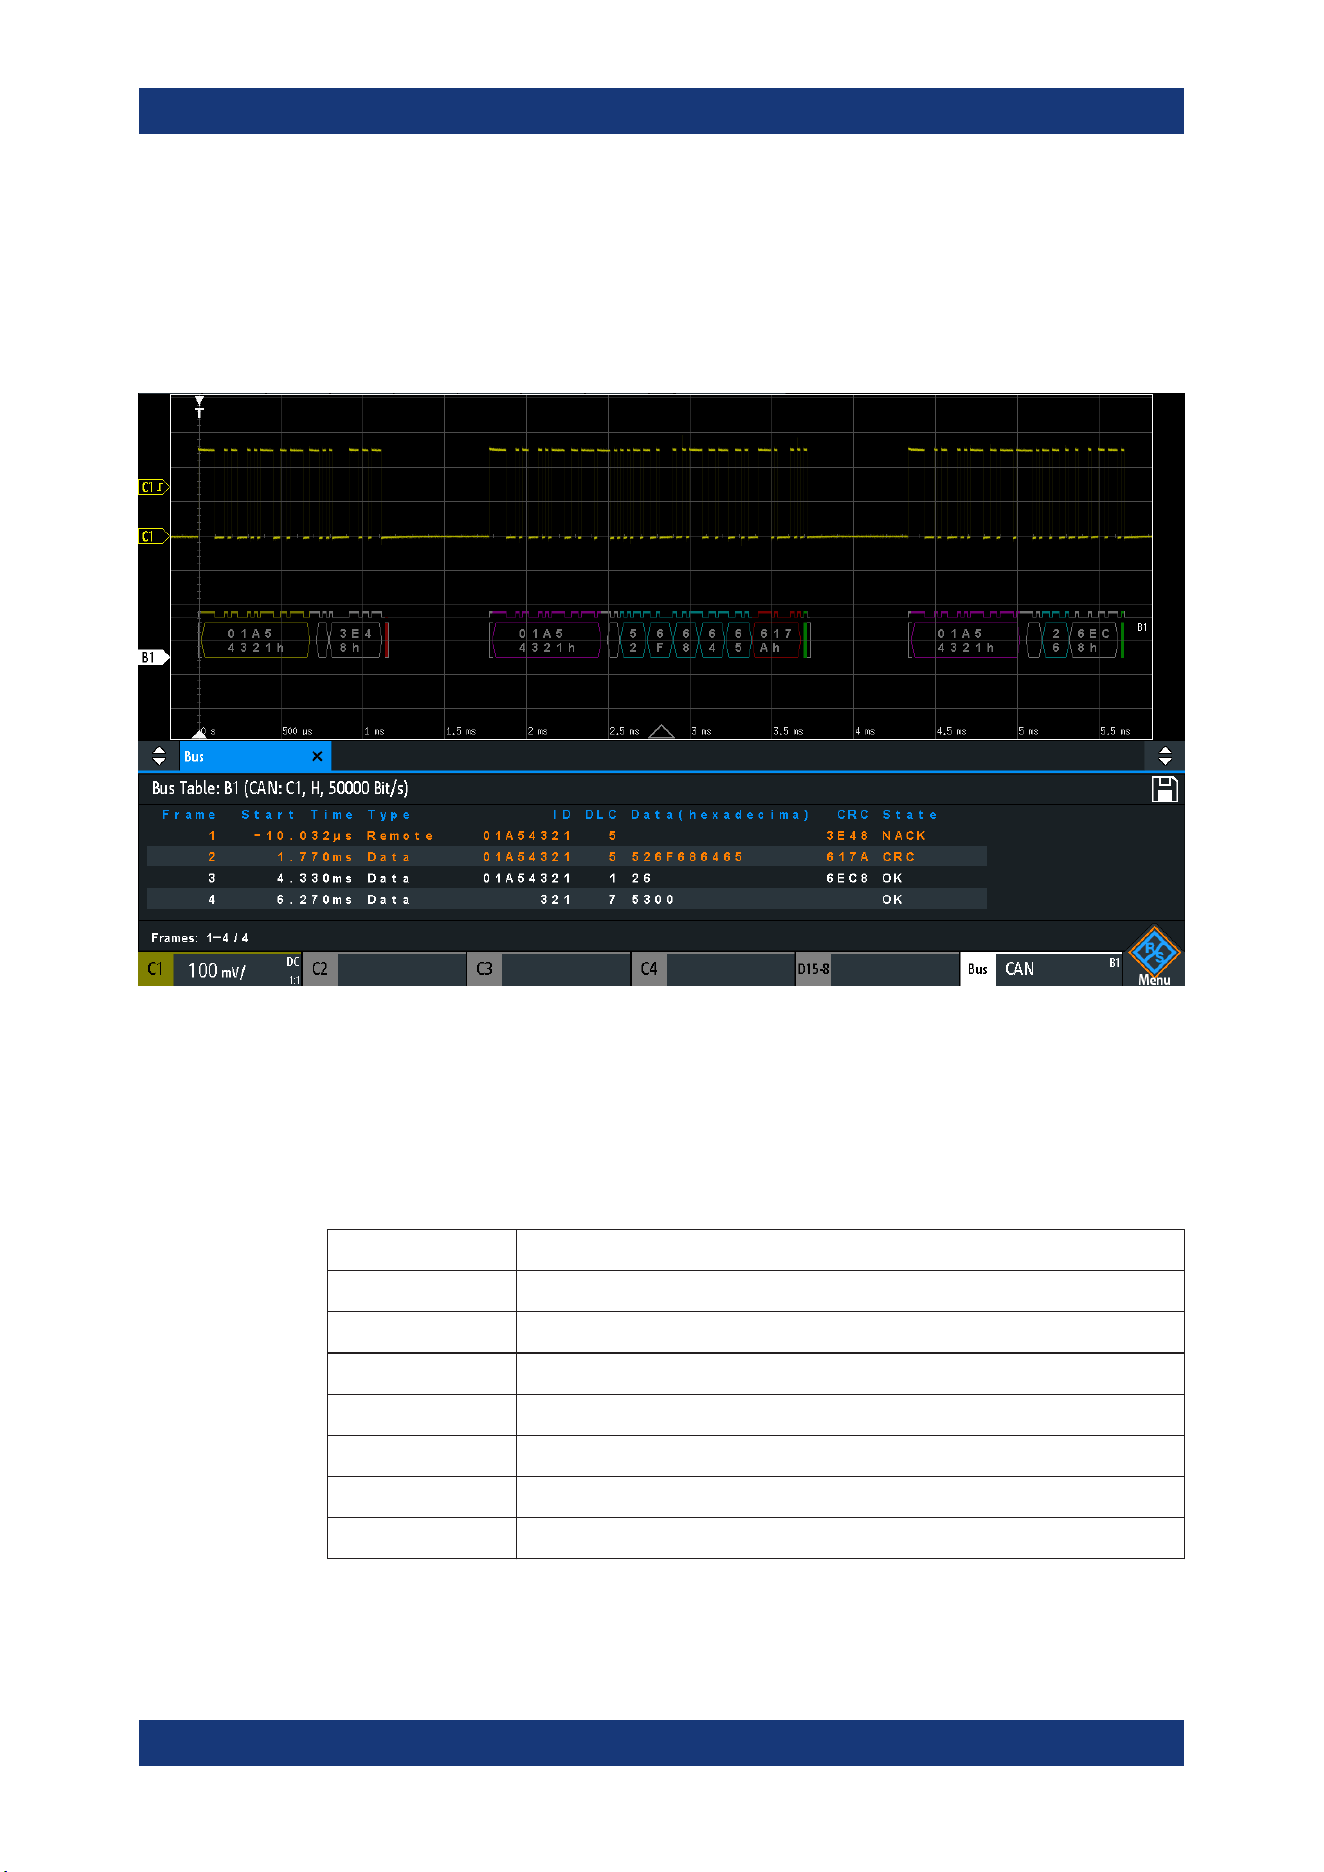Click the decoded 3E48h CRC field on the waveform
Screen dimensions: 1324x1872
355,640
